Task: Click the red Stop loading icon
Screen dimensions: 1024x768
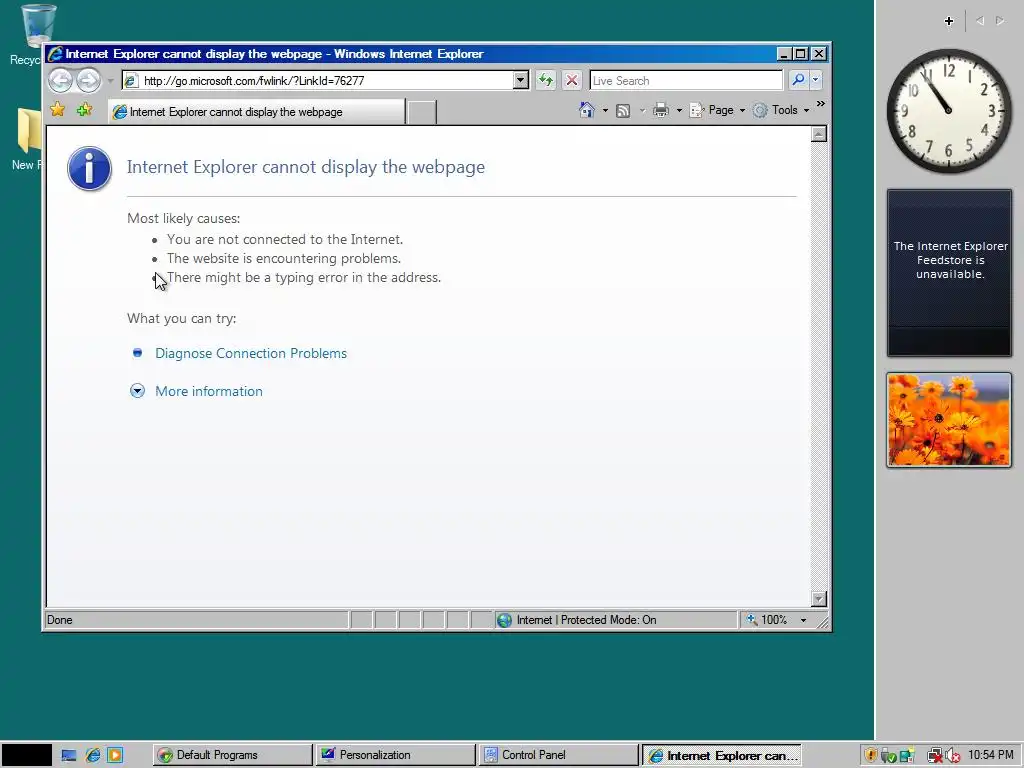Action: (x=571, y=80)
